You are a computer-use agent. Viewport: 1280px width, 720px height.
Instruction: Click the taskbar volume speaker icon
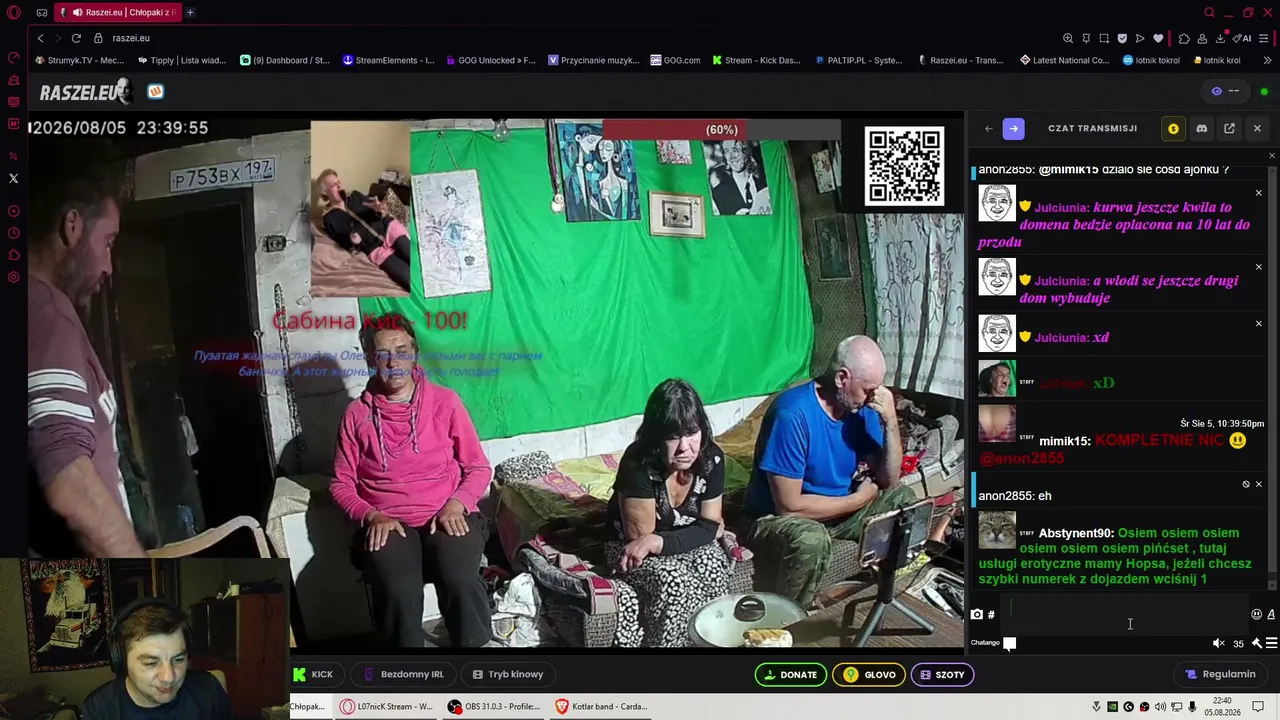tap(1160, 707)
